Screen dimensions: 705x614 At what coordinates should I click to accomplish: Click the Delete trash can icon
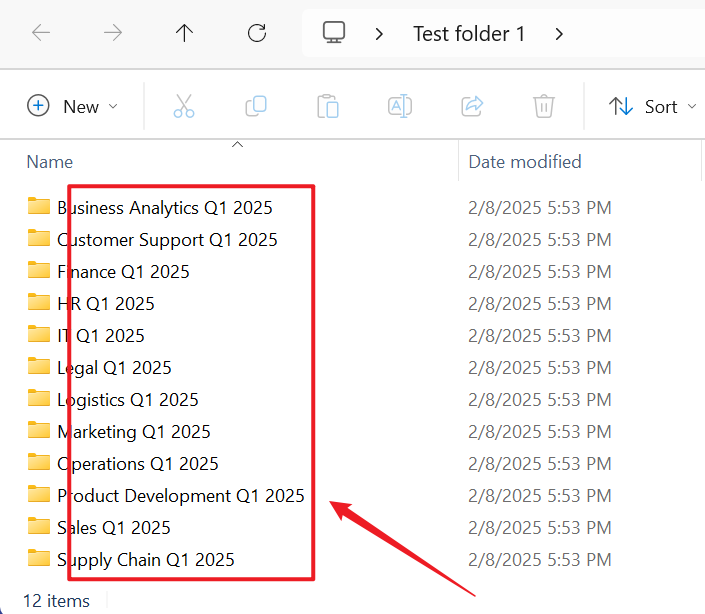[x=543, y=106]
